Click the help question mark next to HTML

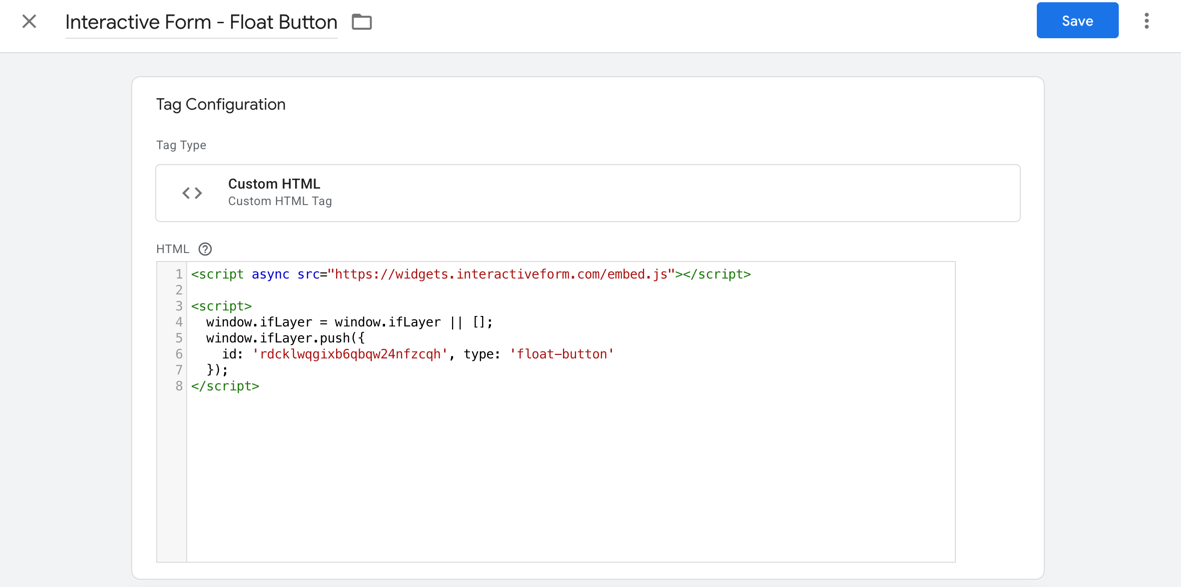[x=205, y=248]
